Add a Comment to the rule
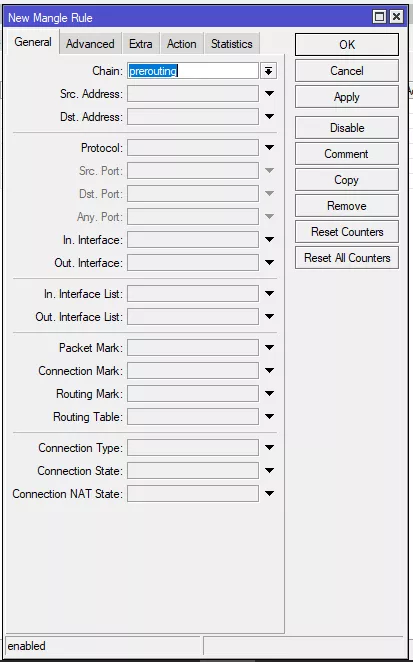 click(x=347, y=154)
